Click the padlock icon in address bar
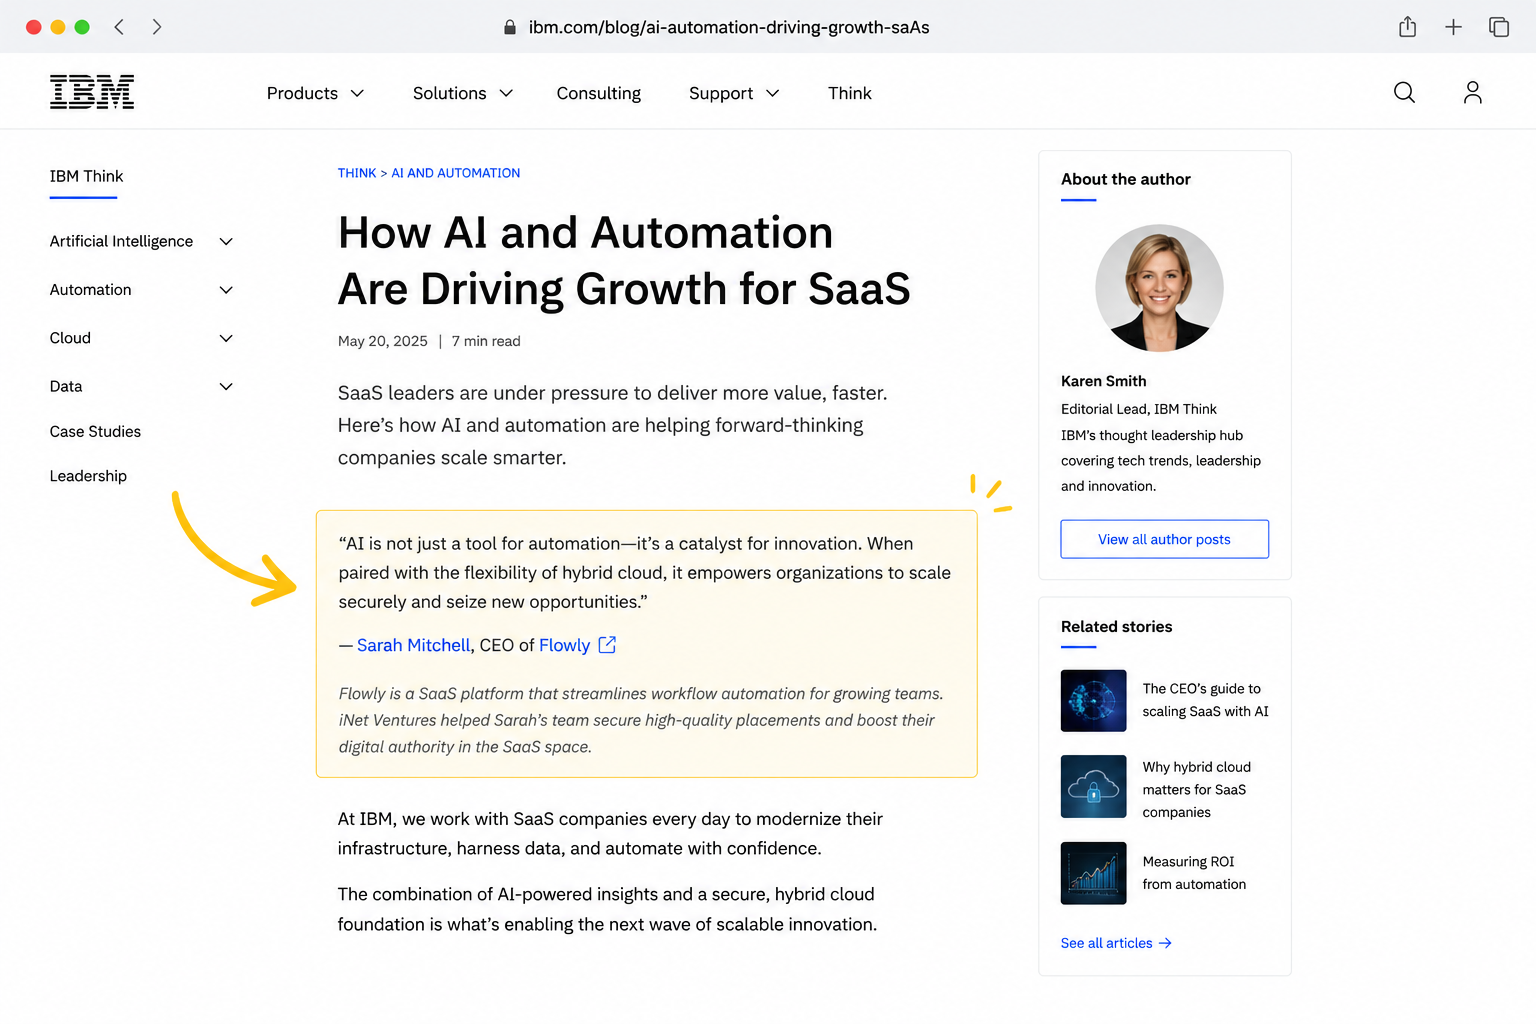Viewport: 1536px width, 1024px height. (510, 28)
